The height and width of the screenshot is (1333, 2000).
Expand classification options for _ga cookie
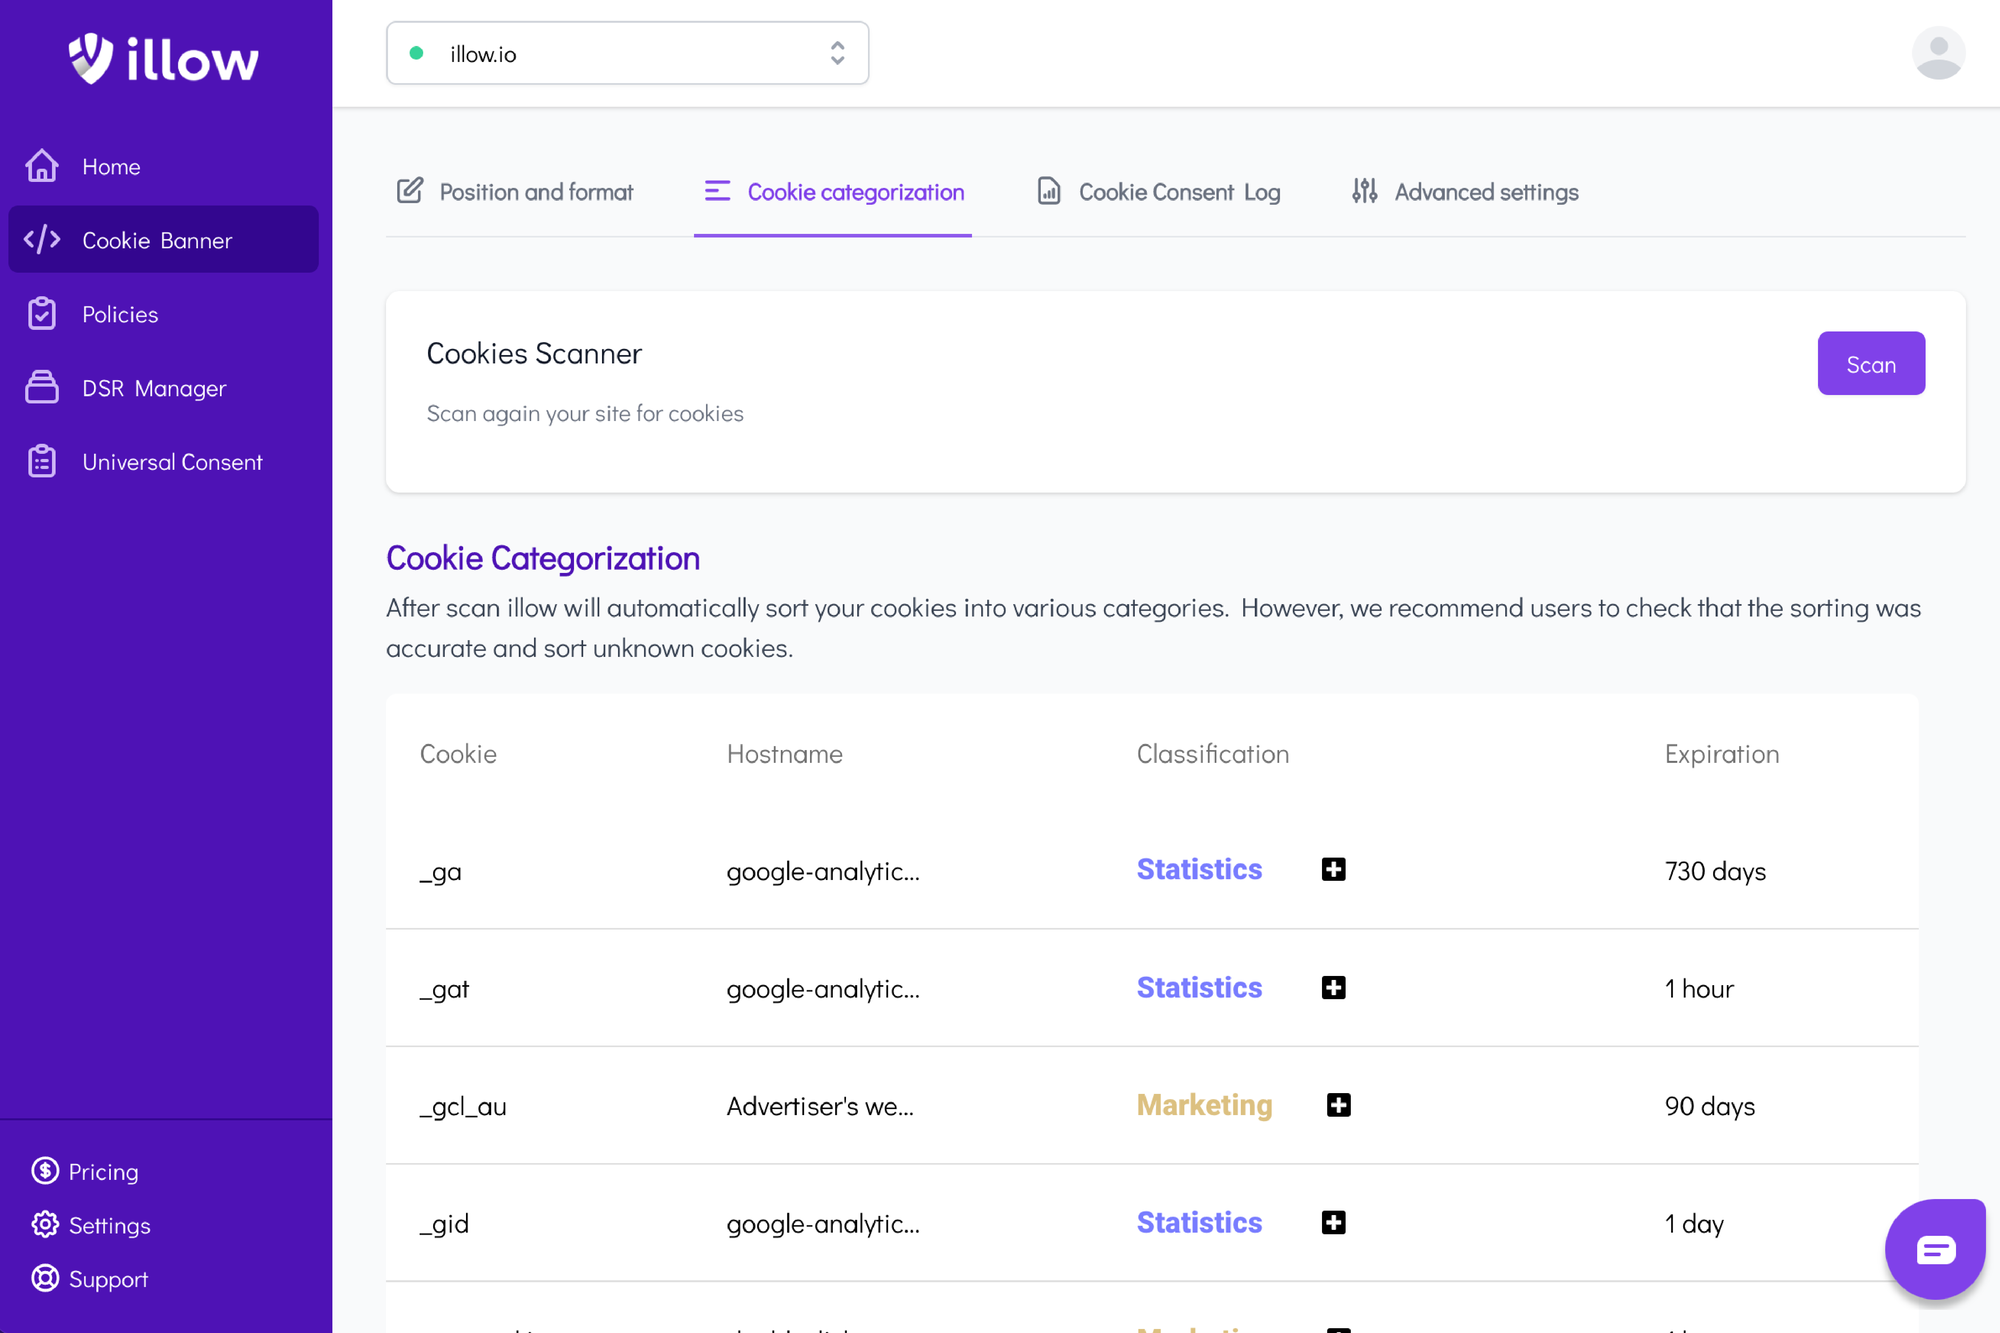coord(1334,867)
